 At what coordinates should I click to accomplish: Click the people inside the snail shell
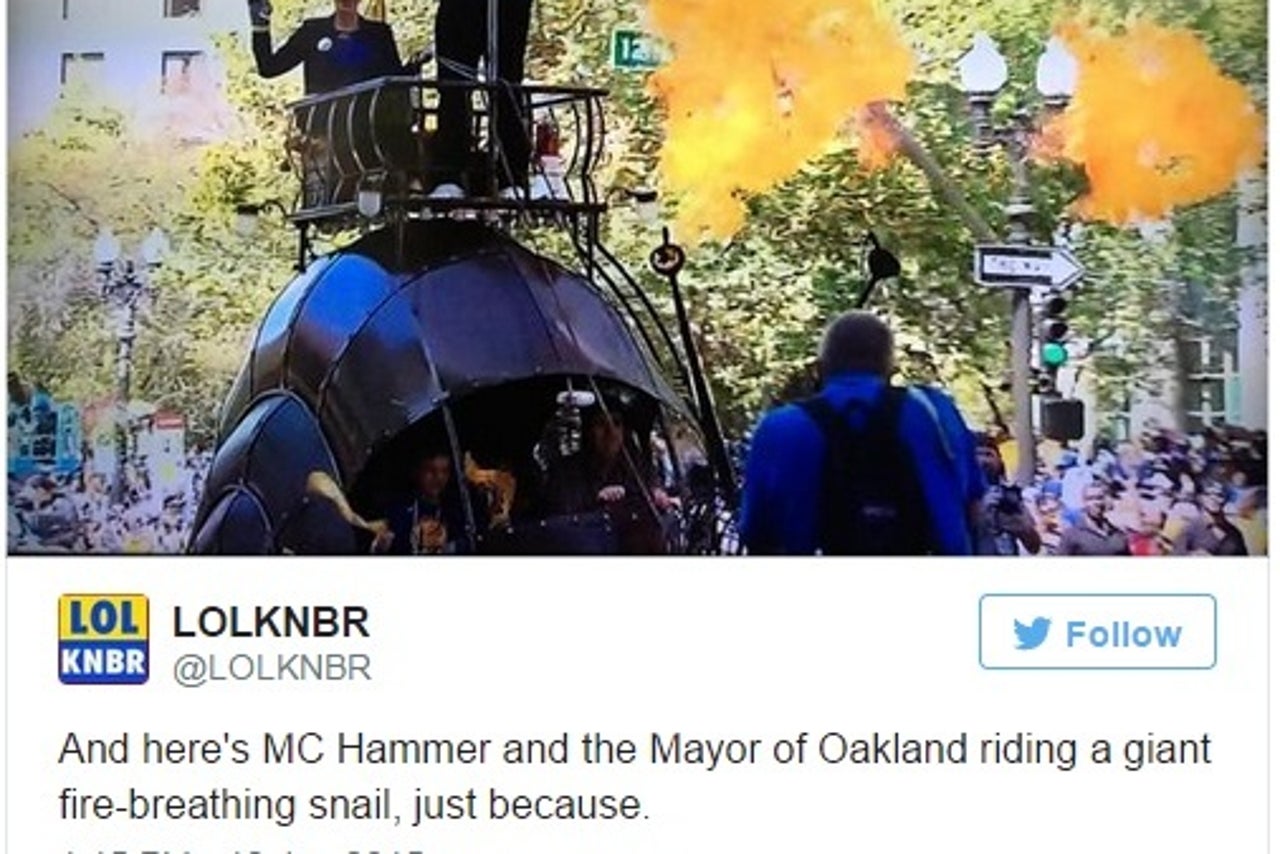click(520, 480)
